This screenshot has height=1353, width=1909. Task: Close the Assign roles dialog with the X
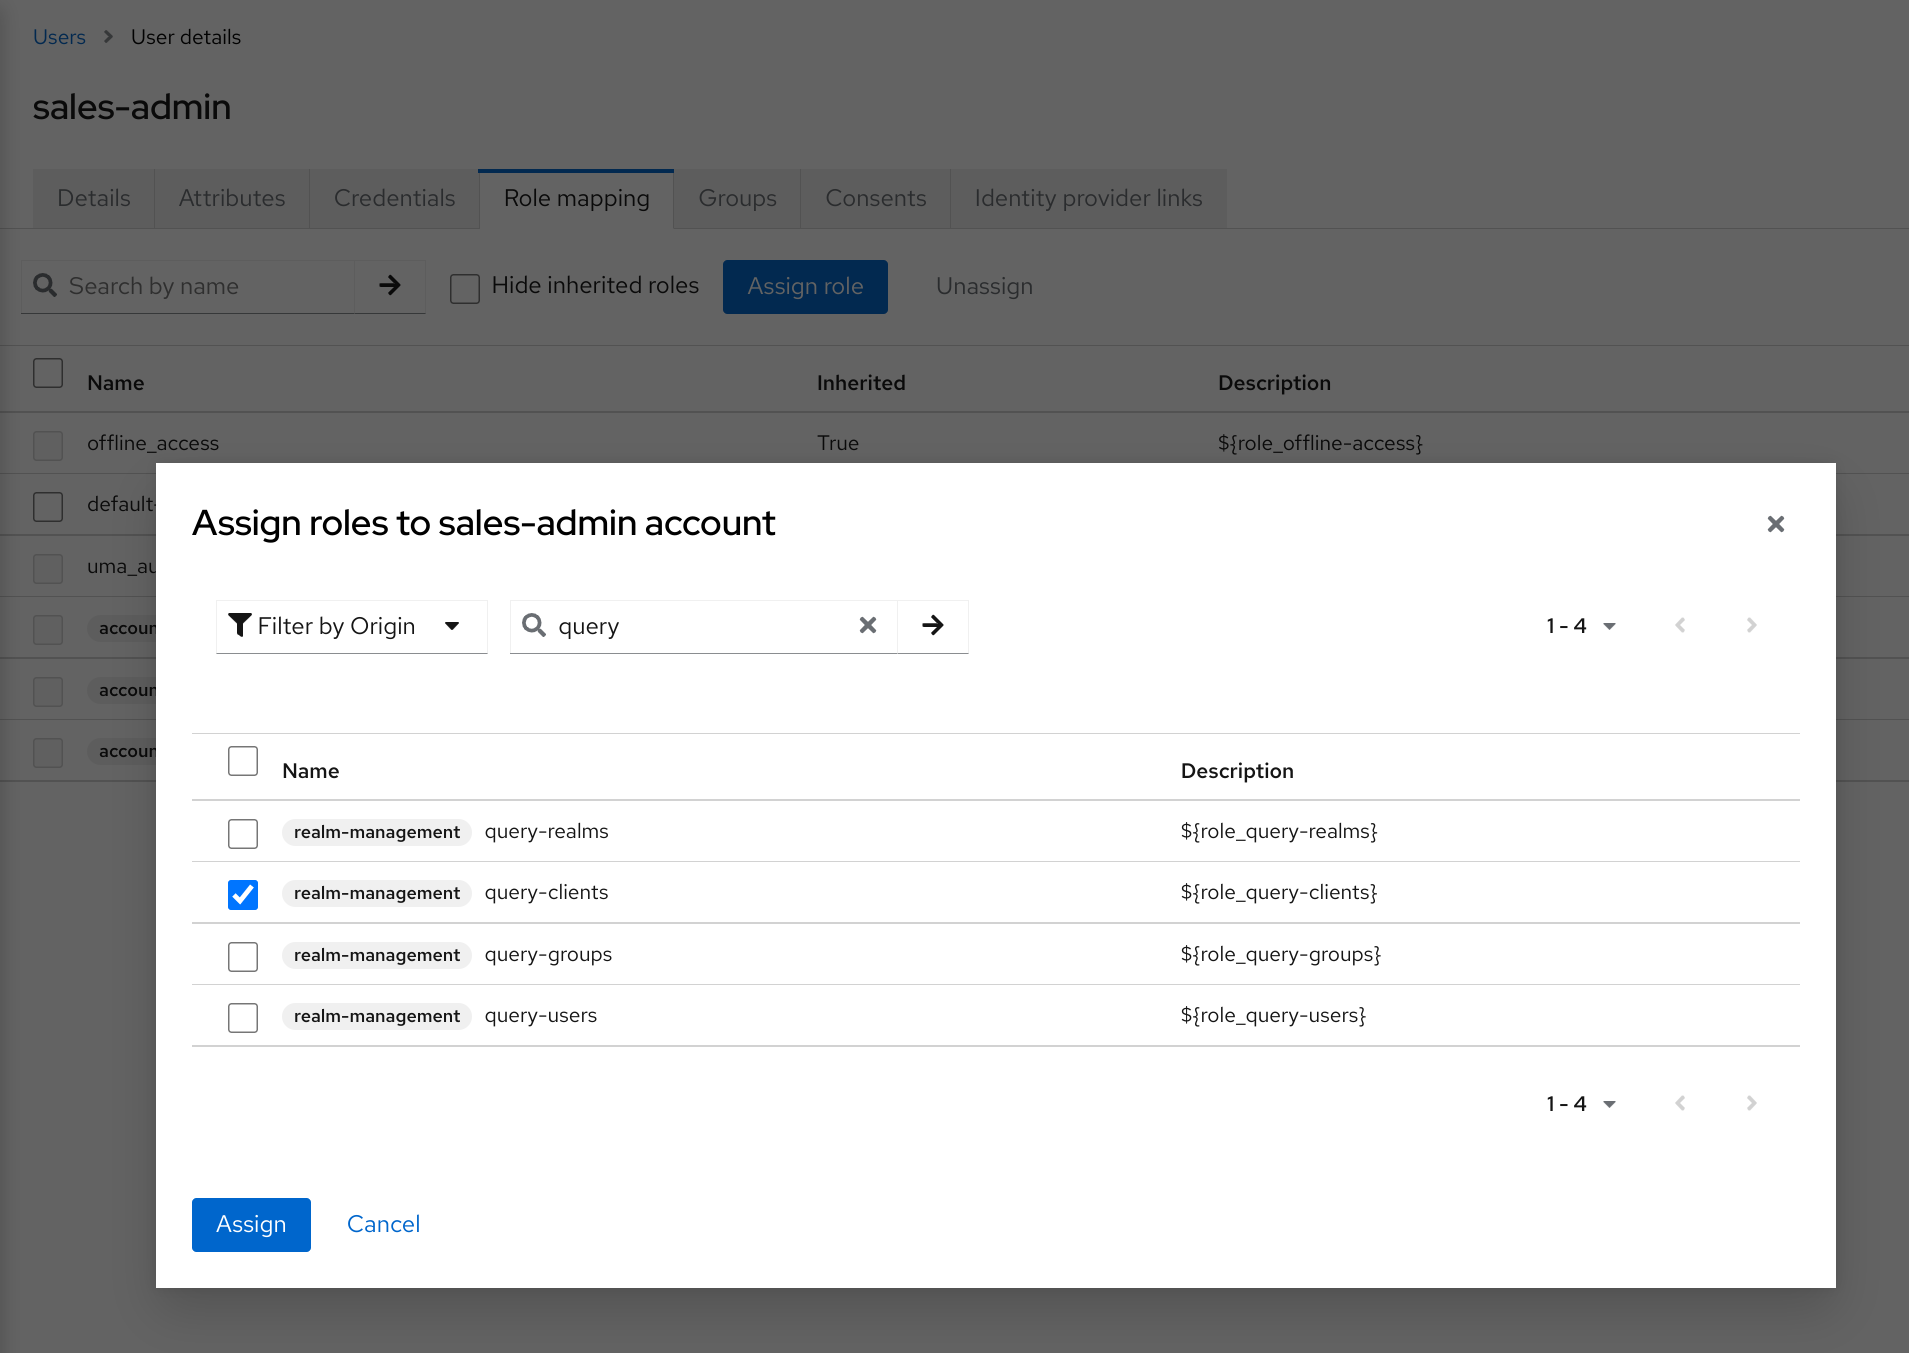(x=1776, y=523)
